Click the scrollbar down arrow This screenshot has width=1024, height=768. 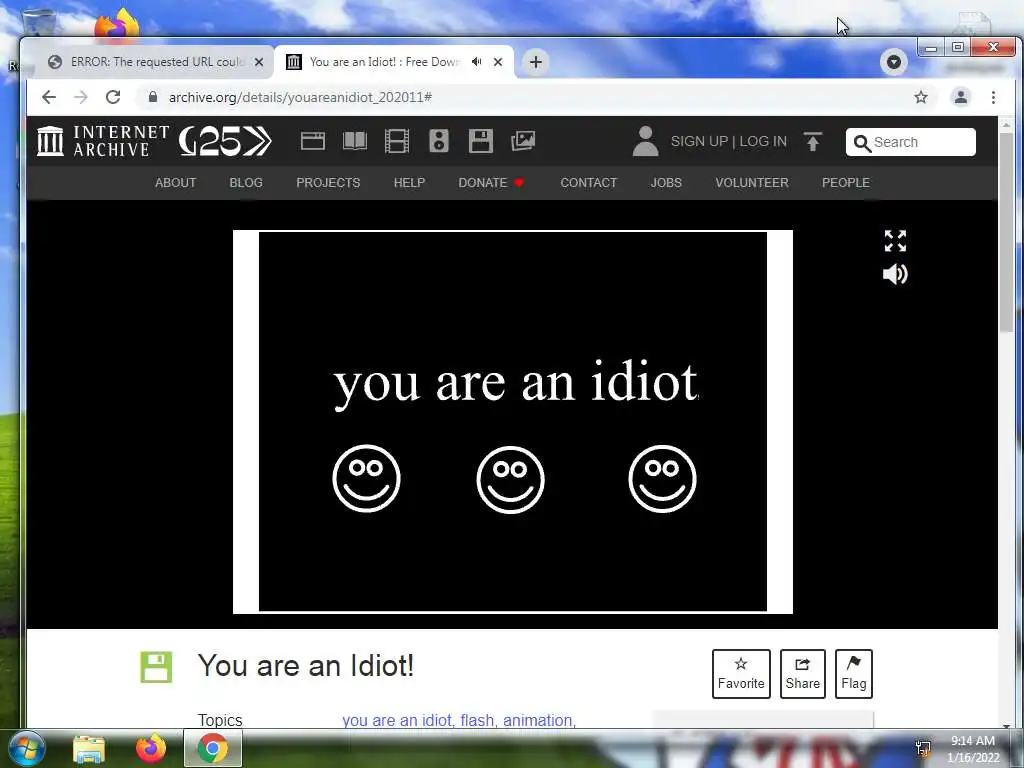(x=1006, y=725)
